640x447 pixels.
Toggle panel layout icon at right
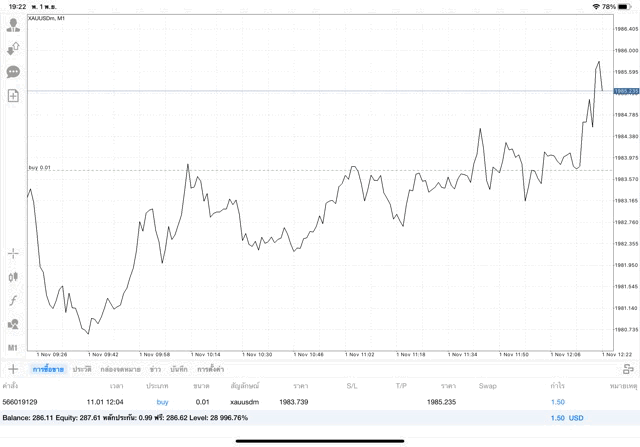click(628, 369)
